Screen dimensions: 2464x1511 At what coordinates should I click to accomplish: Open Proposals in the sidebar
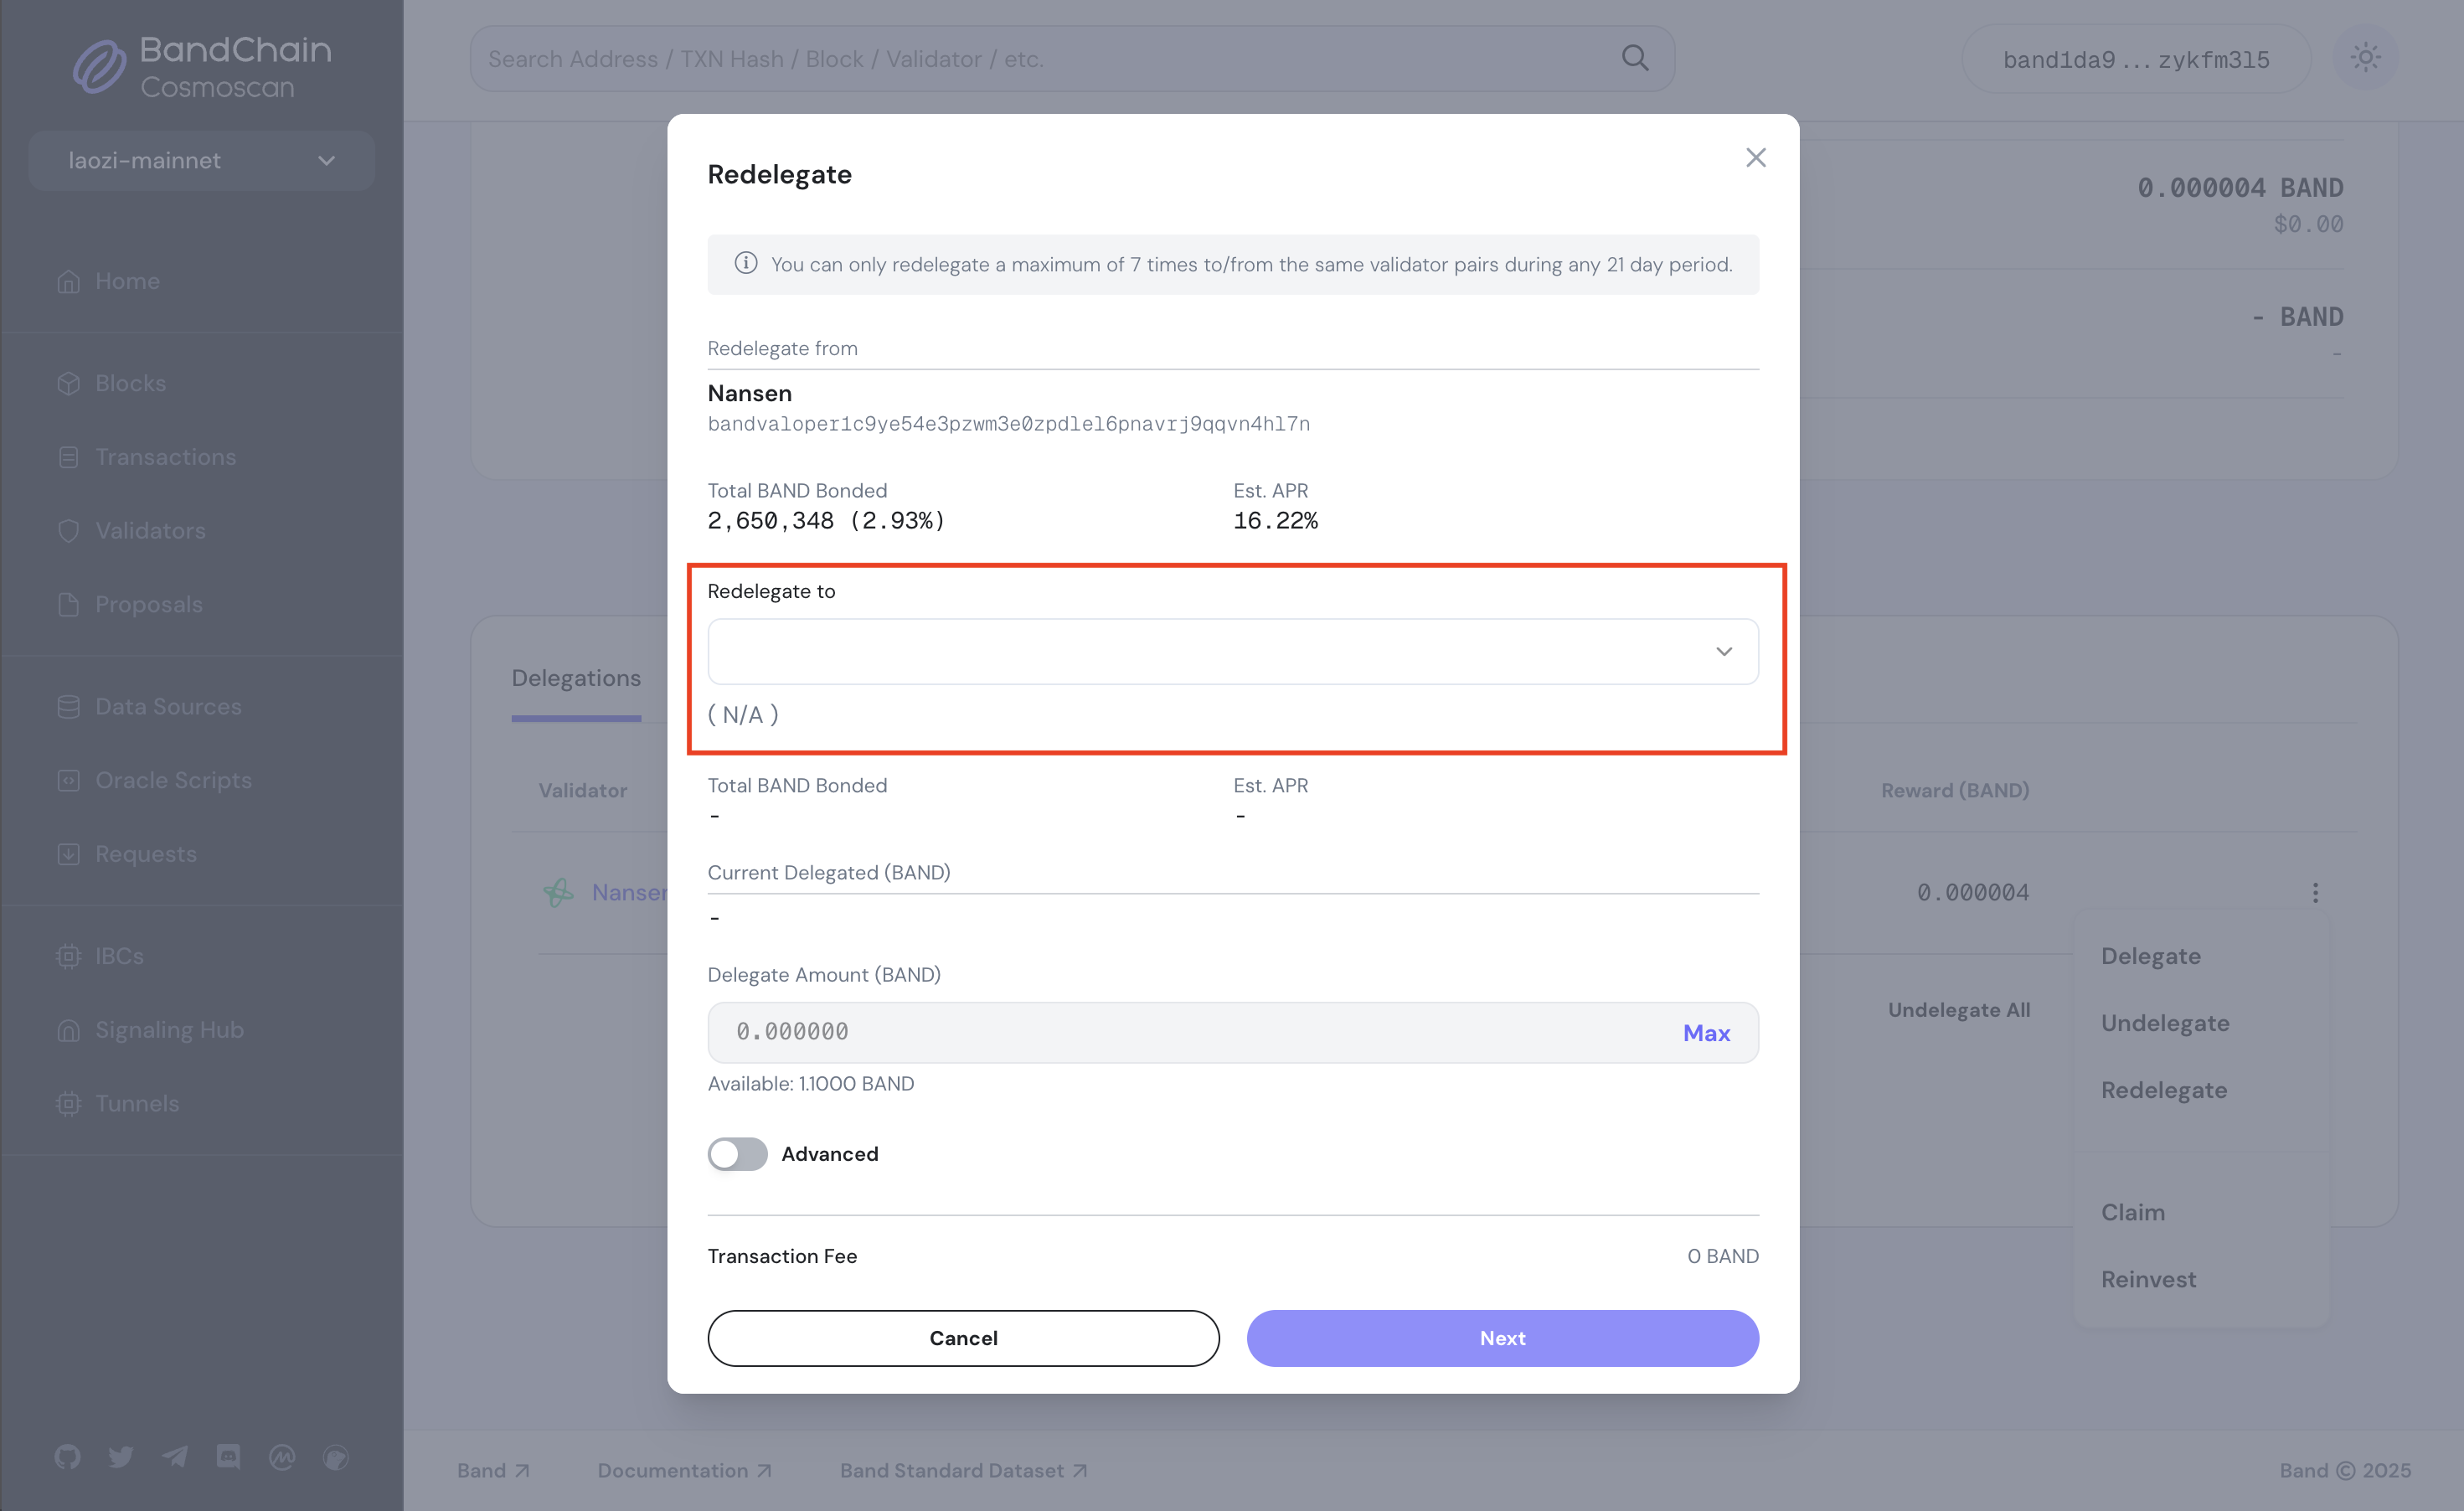(148, 605)
